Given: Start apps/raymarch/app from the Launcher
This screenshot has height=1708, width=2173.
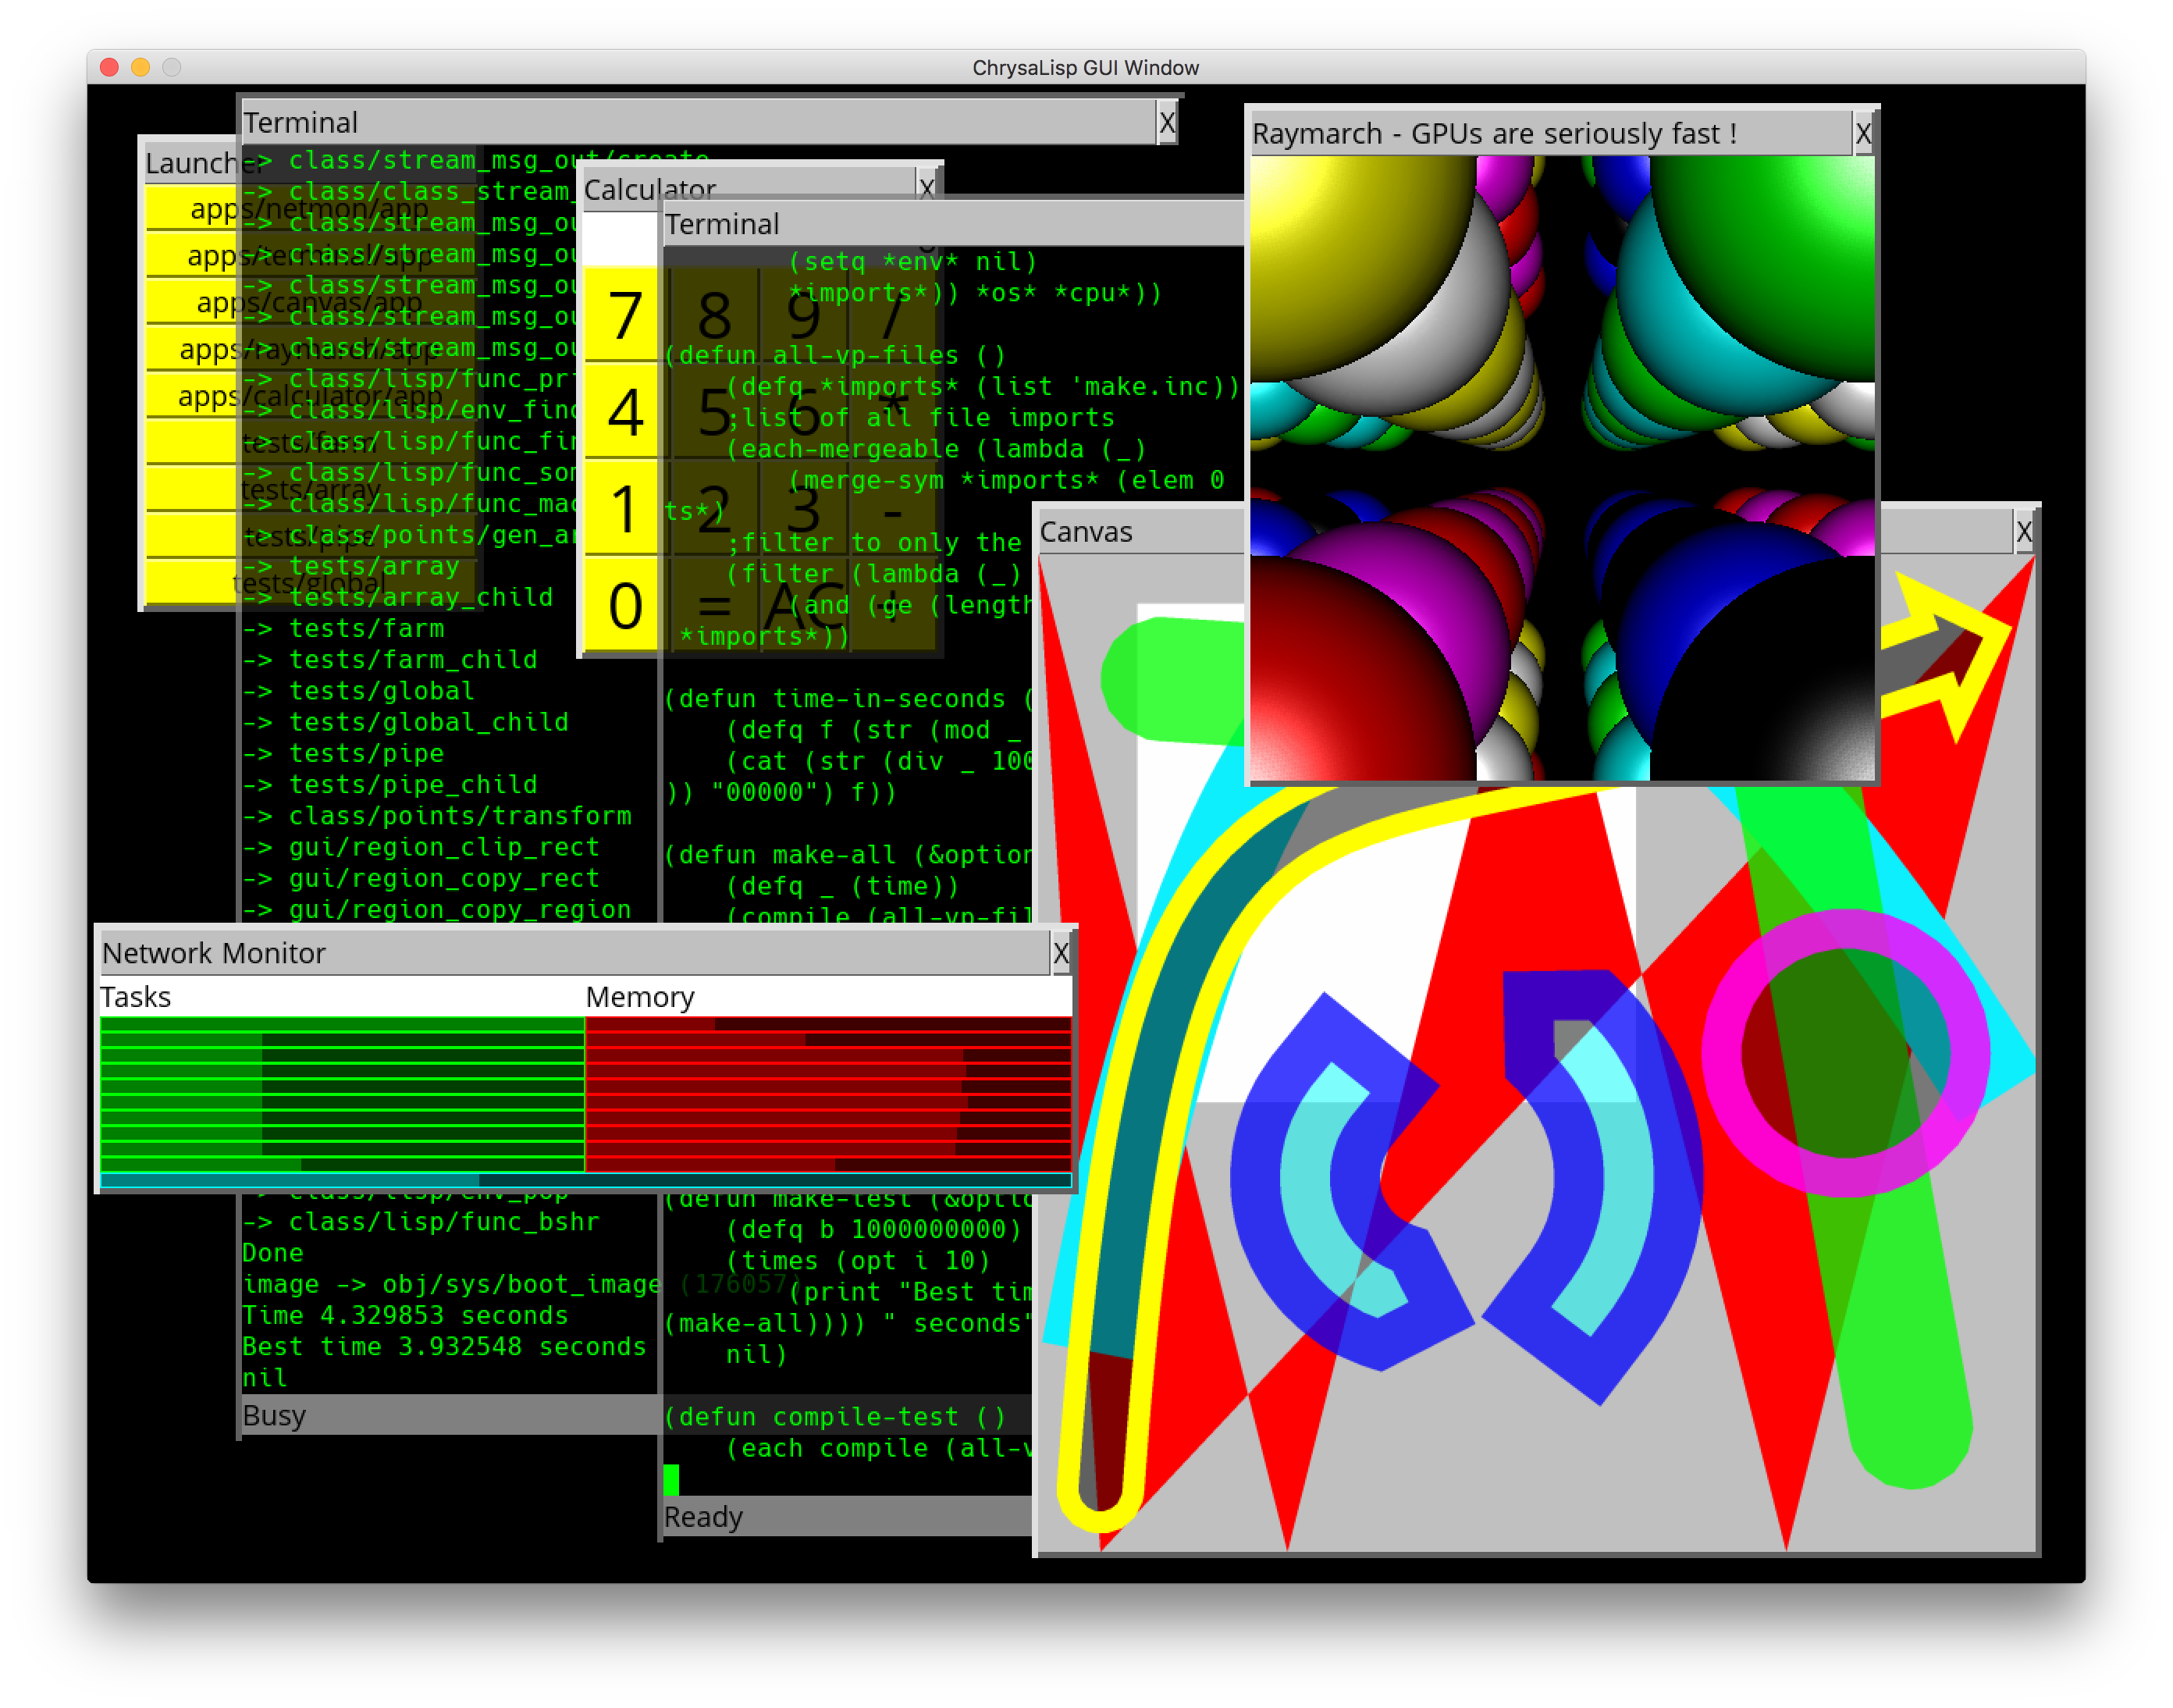Looking at the screenshot, I should tap(192, 350).
